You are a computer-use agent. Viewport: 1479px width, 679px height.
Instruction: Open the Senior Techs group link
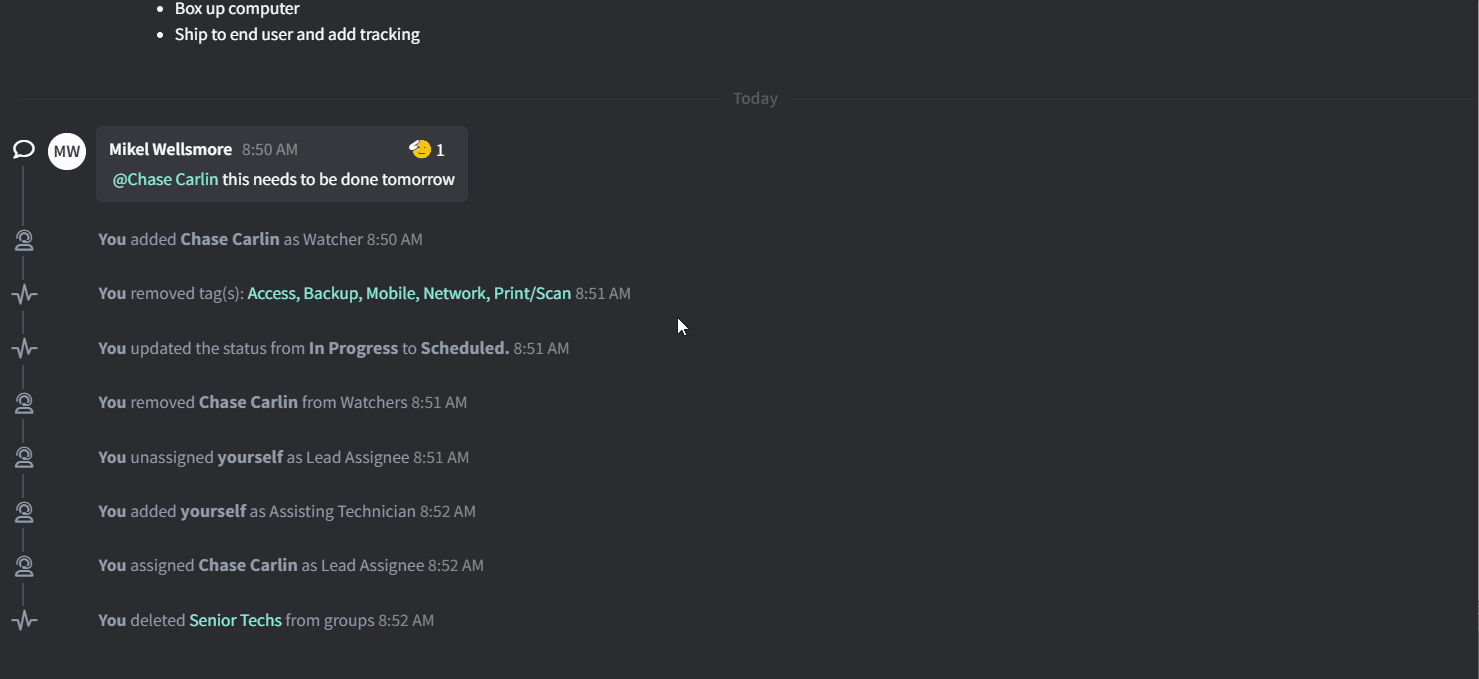pos(235,621)
